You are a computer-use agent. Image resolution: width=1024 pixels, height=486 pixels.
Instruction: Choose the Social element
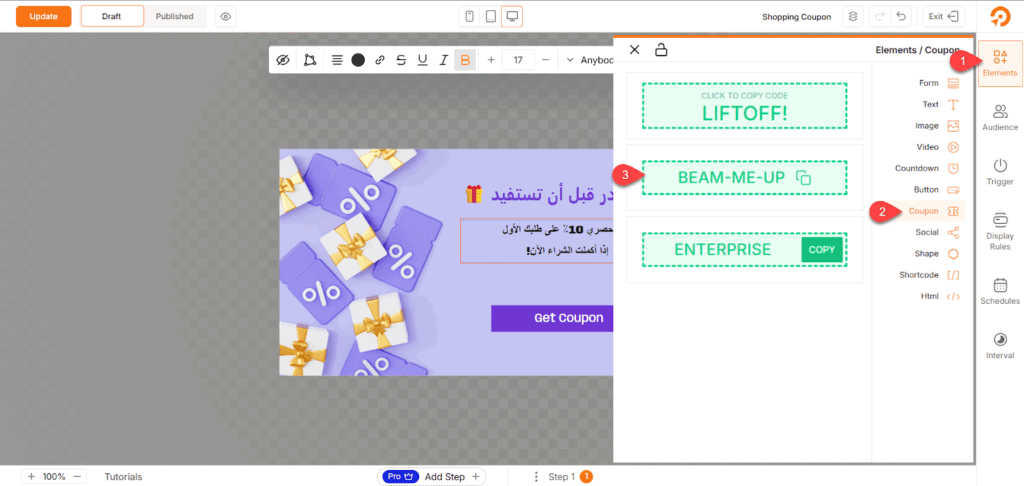pos(936,232)
